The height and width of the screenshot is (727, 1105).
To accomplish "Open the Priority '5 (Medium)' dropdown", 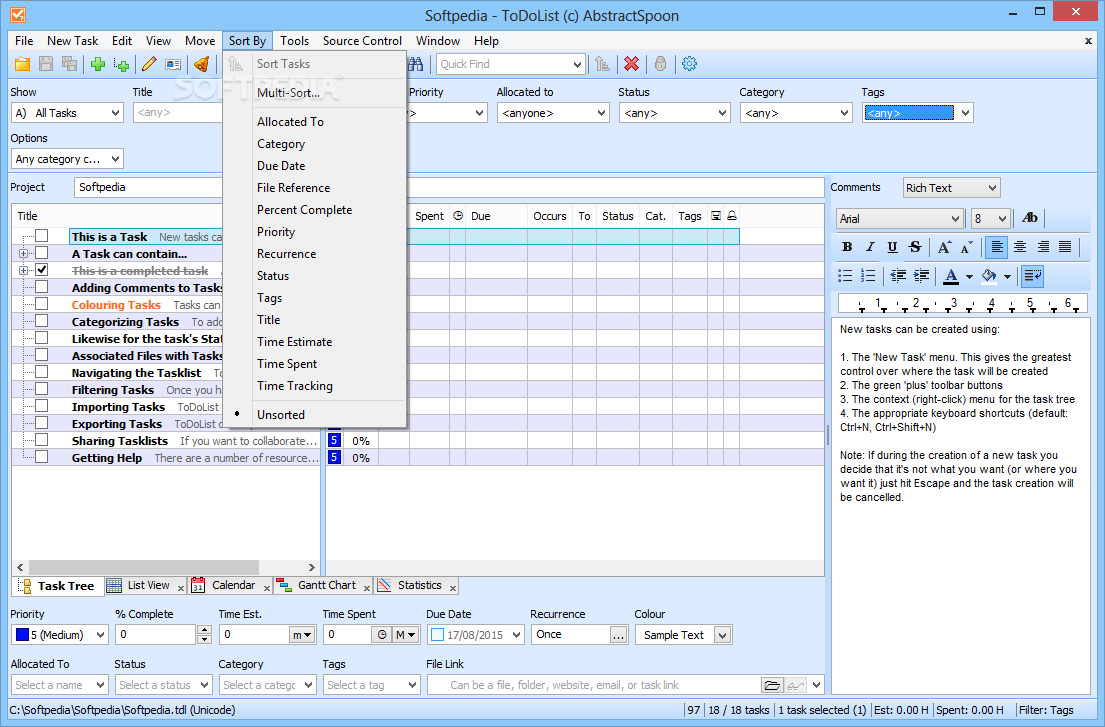I will (59, 635).
